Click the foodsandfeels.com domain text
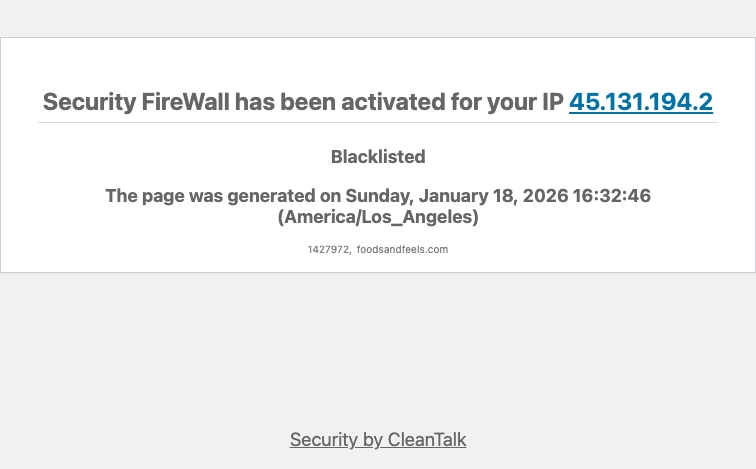The width and height of the screenshot is (756, 469). point(402,250)
